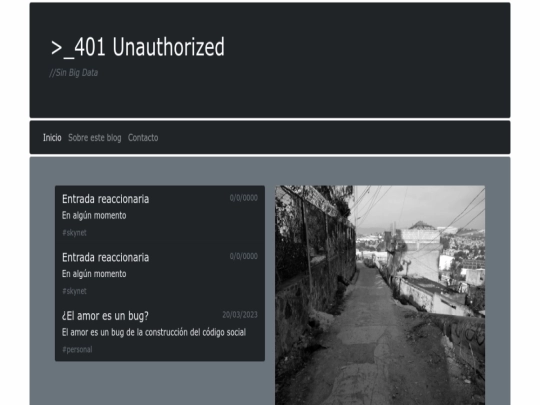The height and width of the screenshot is (405, 540).
Task: Click the black-and-white street alley photo
Action: pos(380,295)
